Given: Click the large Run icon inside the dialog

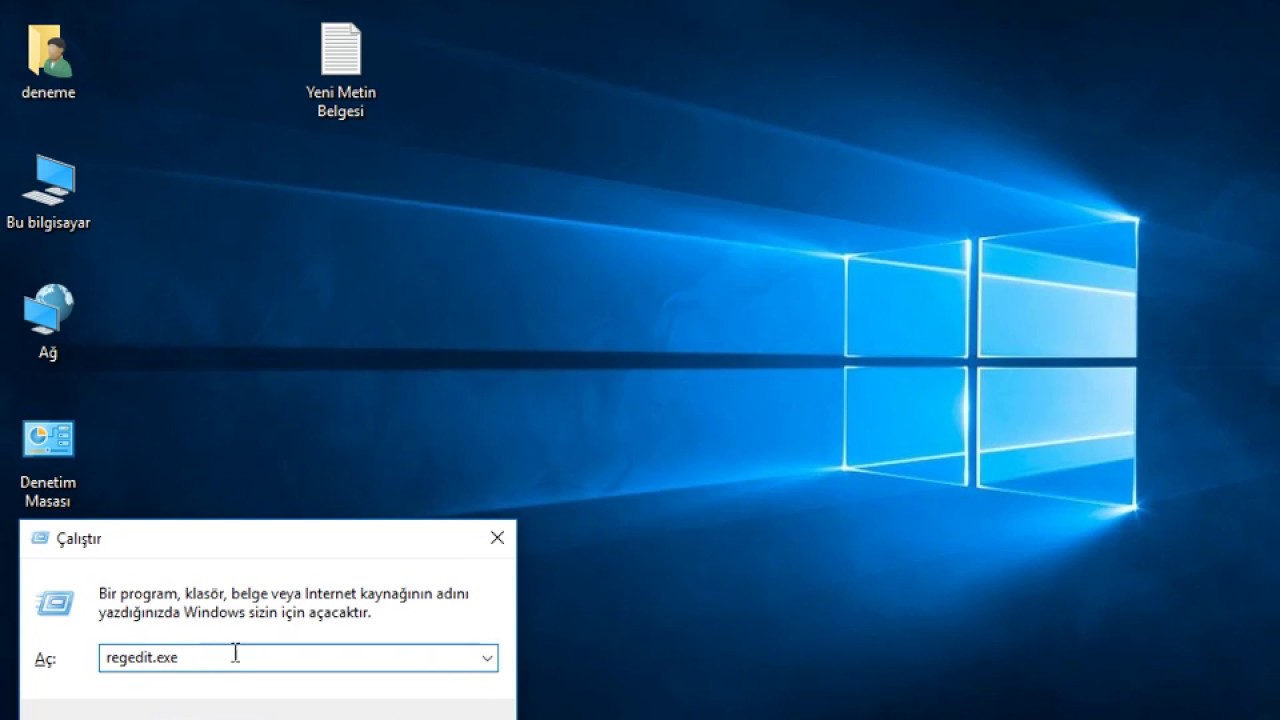Looking at the screenshot, I should (x=55, y=603).
